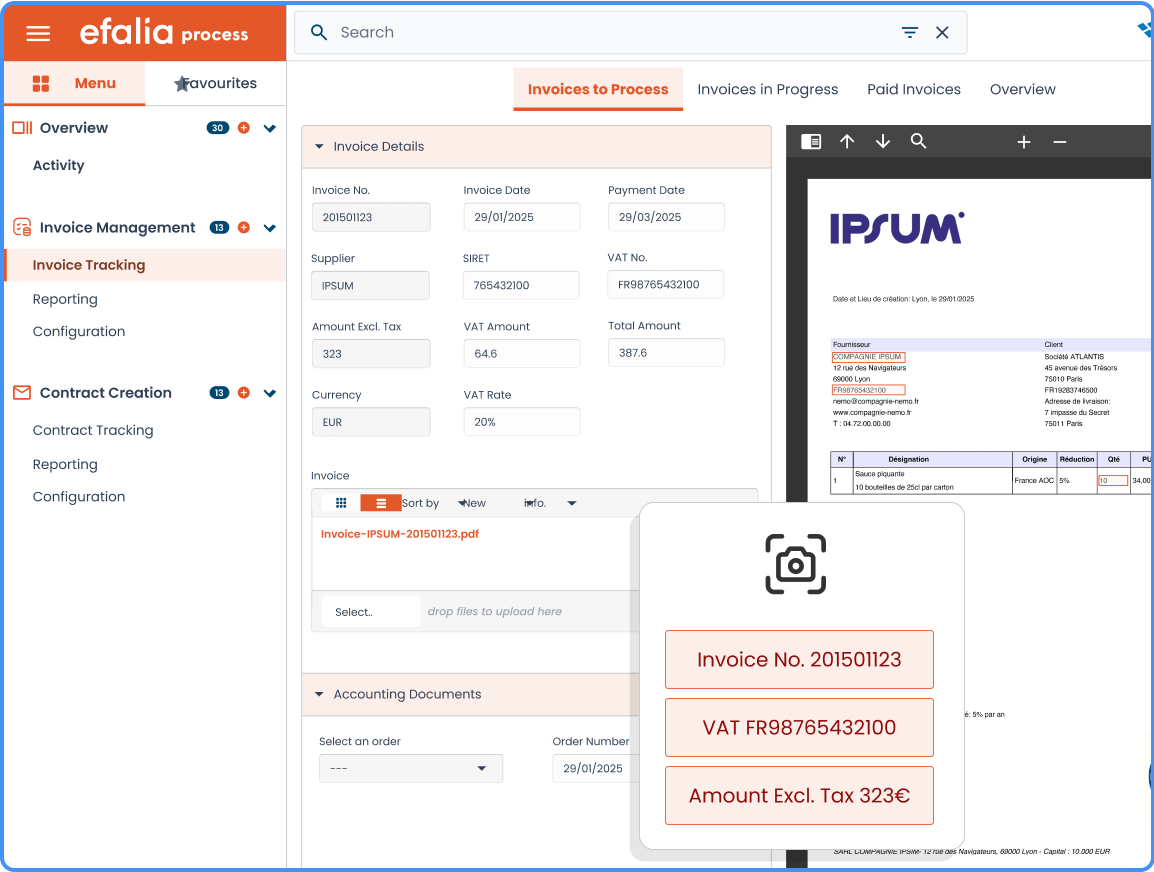Switch invoice files to grid view
1154x872 pixels.
[x=341, y=503]
